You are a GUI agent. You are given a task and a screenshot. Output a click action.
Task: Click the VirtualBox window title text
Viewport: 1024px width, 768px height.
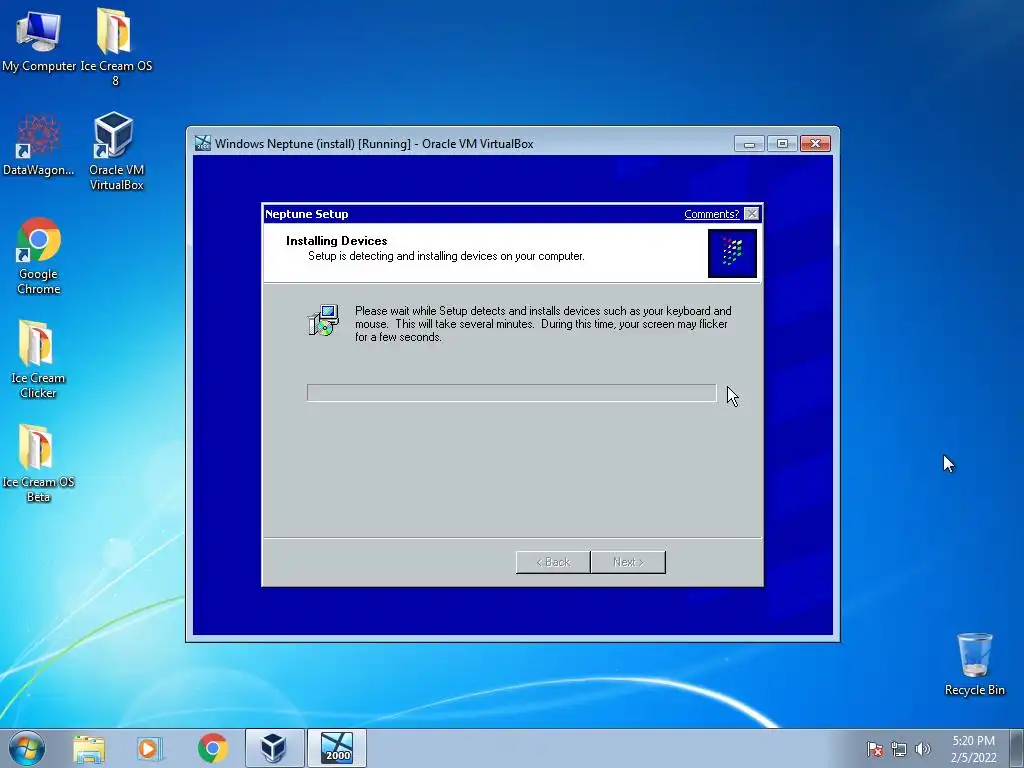374,144
